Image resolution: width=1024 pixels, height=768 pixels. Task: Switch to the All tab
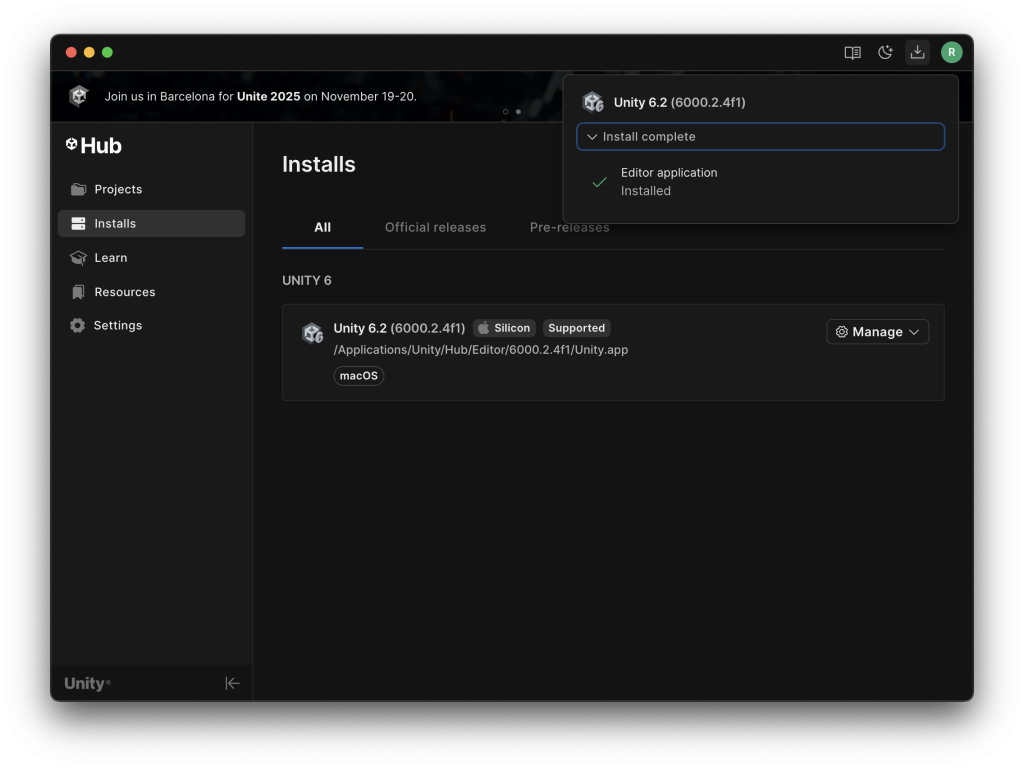[x=323, y=227]
